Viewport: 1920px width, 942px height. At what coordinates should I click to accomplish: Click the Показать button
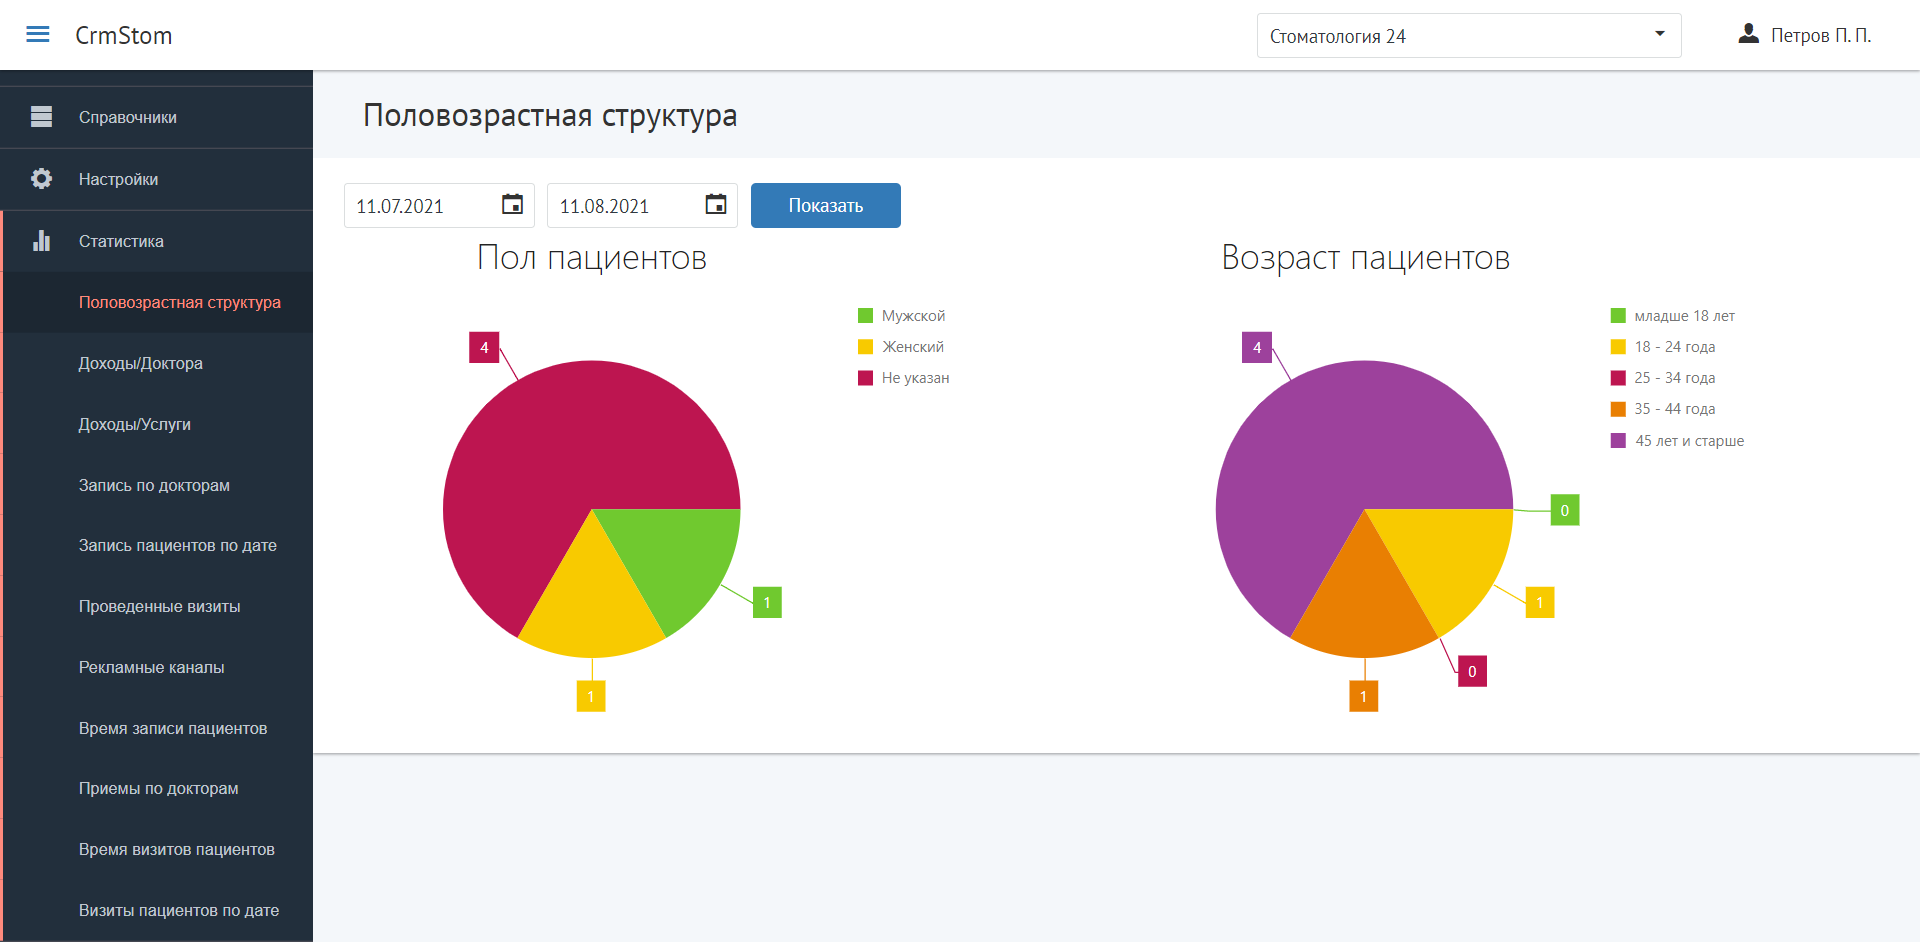click(826, 205)
